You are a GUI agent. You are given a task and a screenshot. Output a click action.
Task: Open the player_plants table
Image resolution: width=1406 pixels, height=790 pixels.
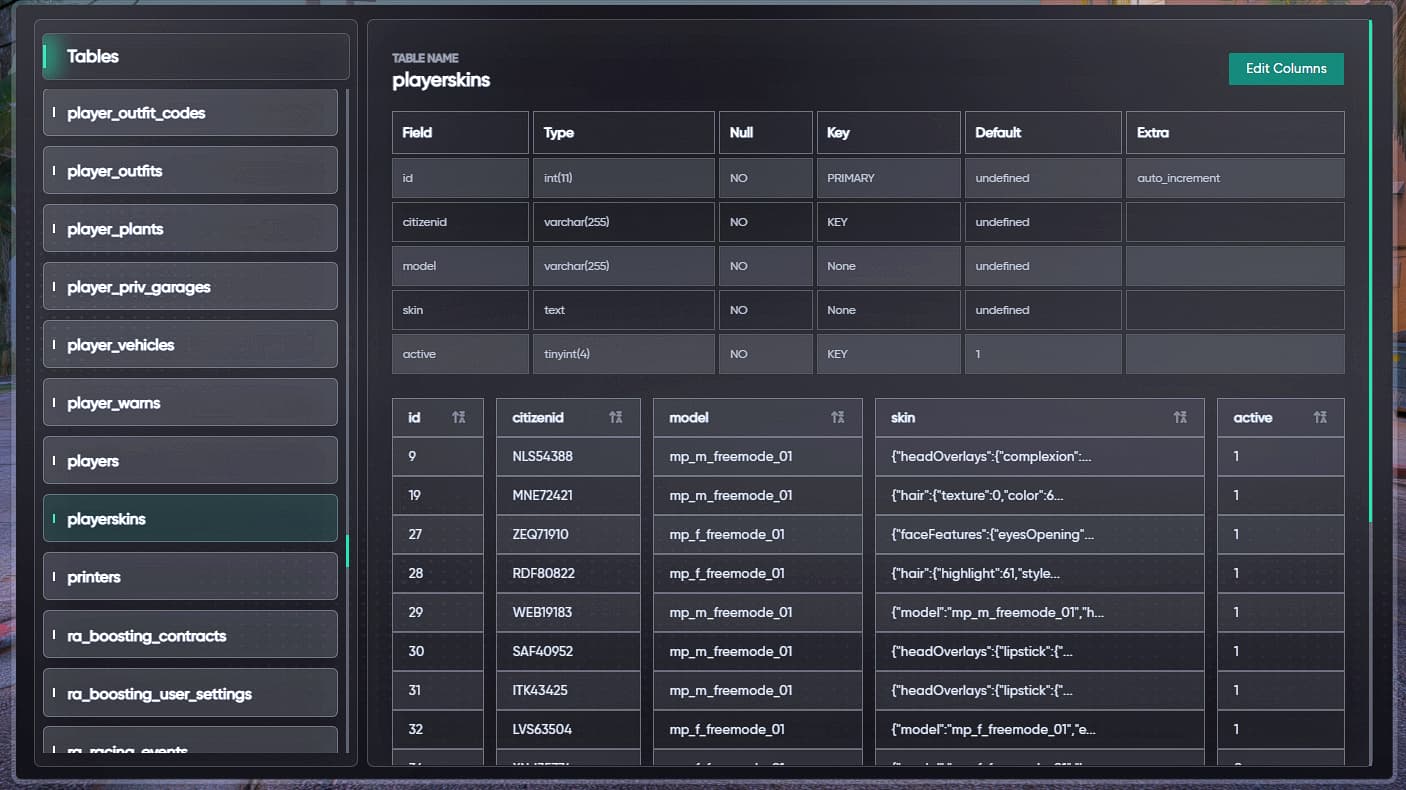click(190, 228)
